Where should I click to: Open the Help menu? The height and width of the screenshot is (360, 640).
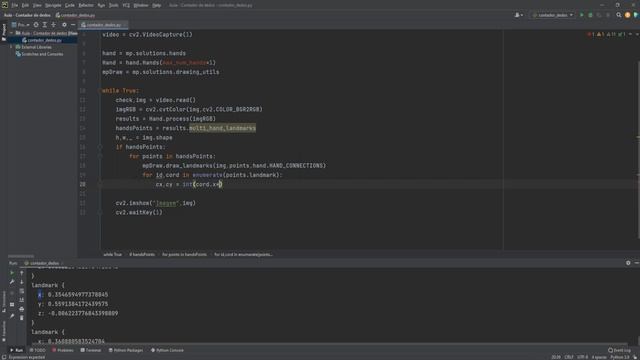point(156,5)
